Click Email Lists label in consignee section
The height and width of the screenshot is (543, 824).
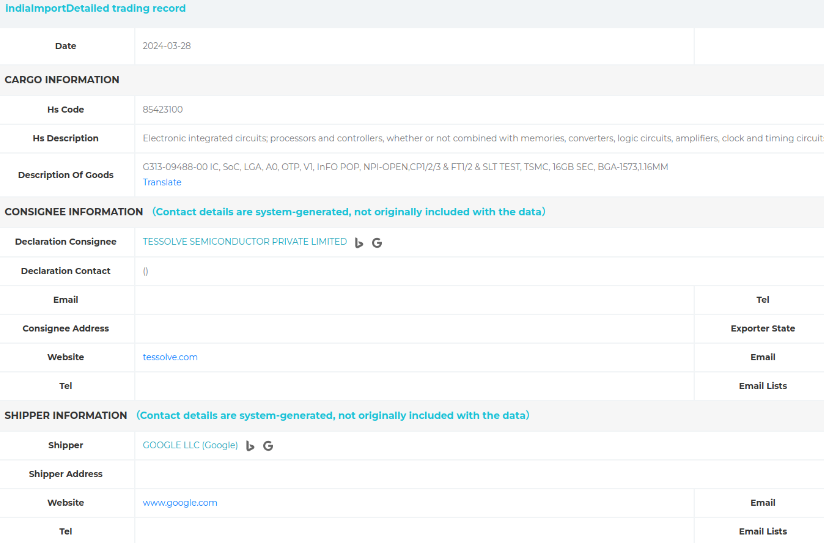click(x=763, y=386)
